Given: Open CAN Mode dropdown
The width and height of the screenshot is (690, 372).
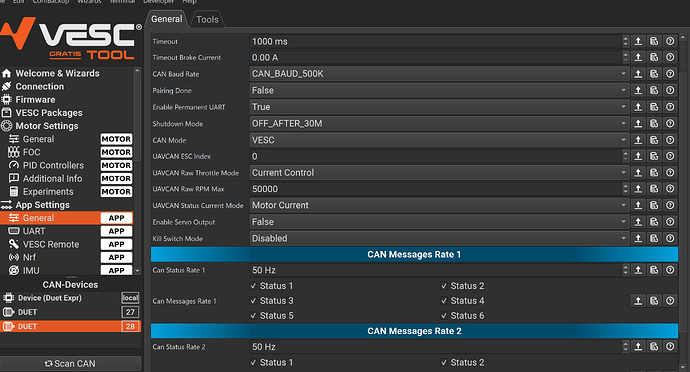Looking at the screenshot, I should pyautogui.click(x=439, y=140).
